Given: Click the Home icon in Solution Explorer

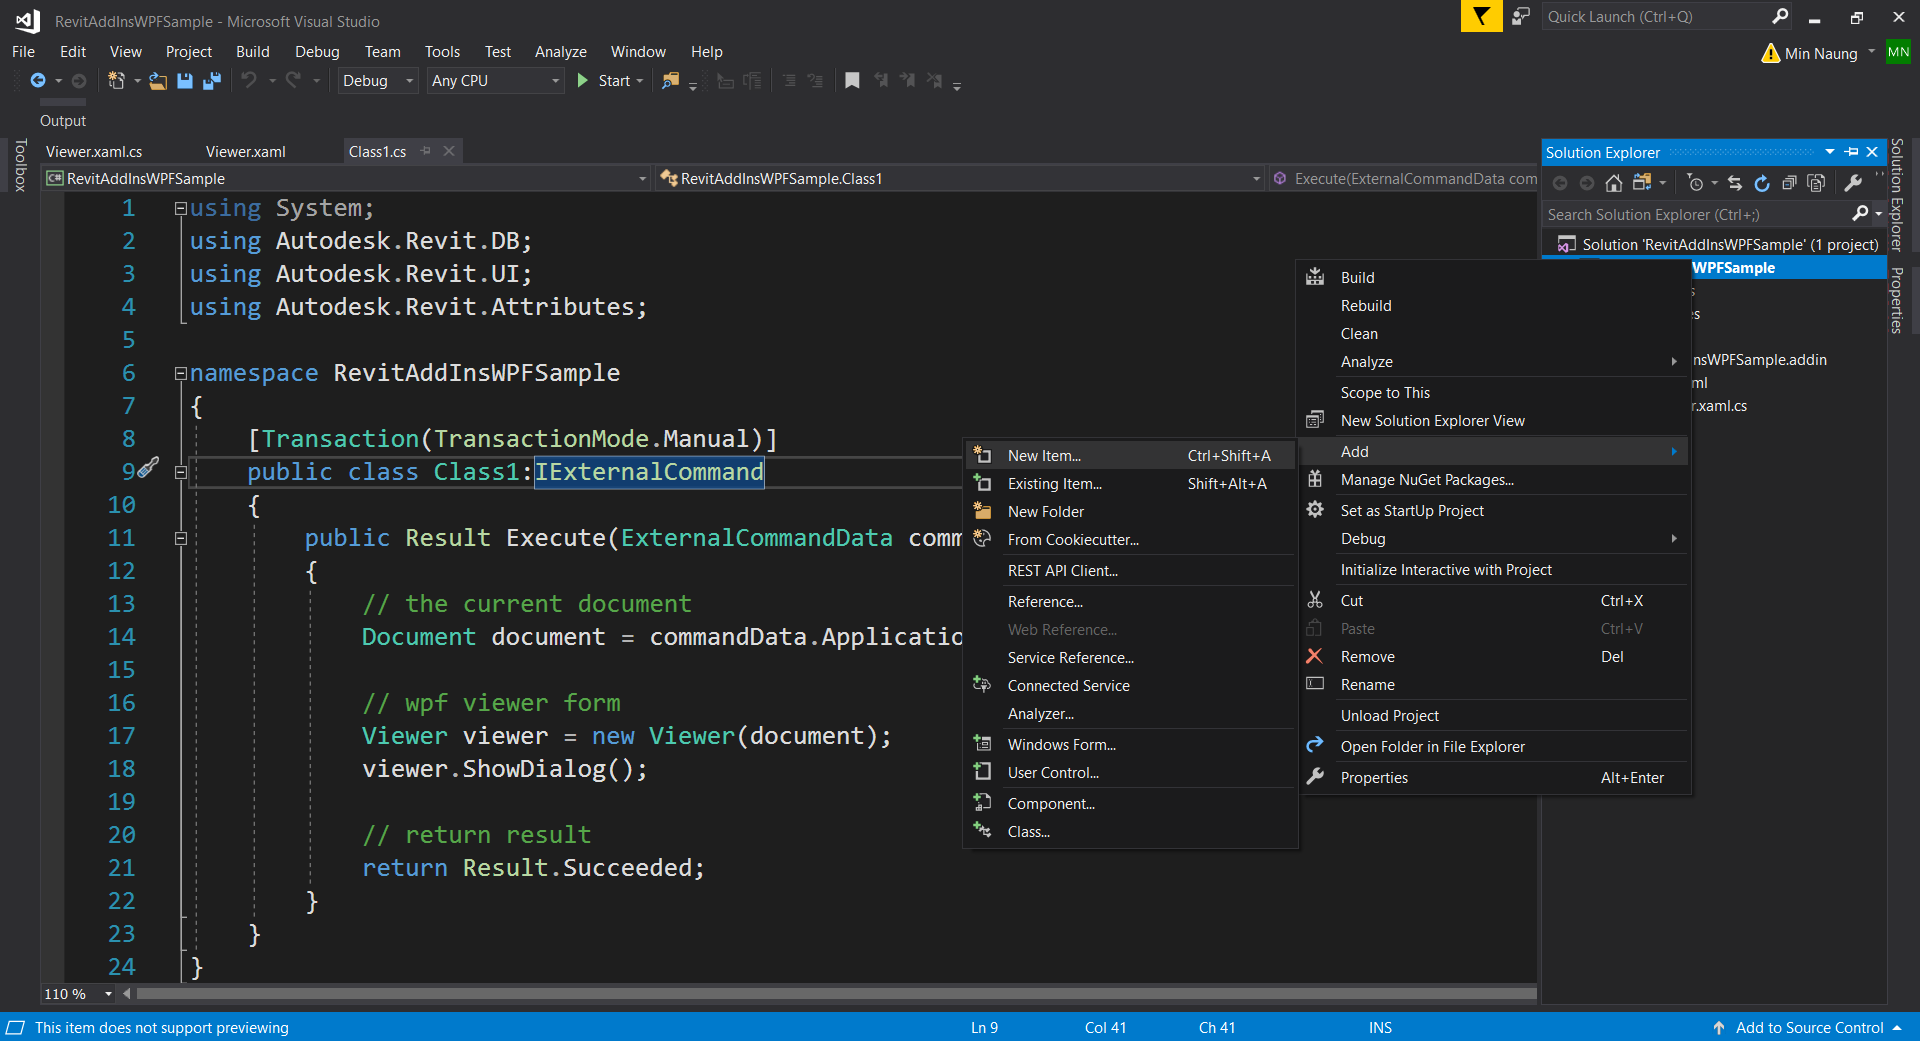Looking at the screenshot, I should pos(1613,183).
